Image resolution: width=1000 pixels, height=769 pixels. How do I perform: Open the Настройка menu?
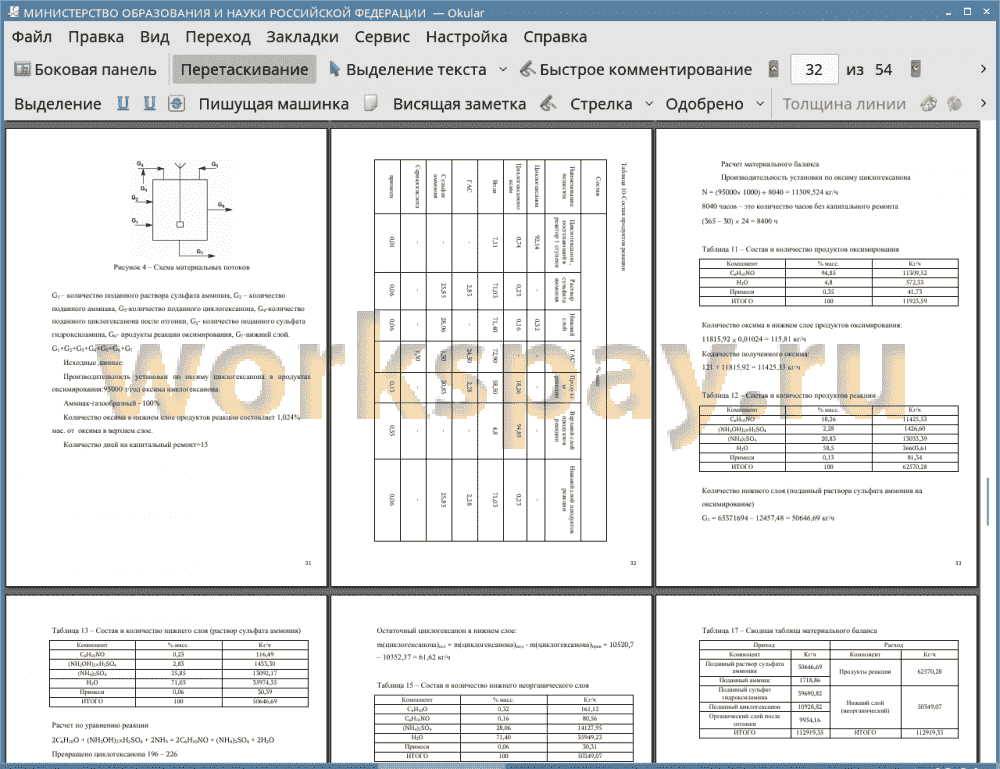[466, 37]
